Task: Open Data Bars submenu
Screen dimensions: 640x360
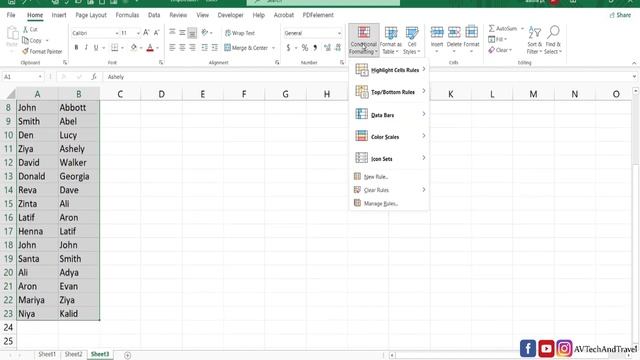Action: (389, 115)
